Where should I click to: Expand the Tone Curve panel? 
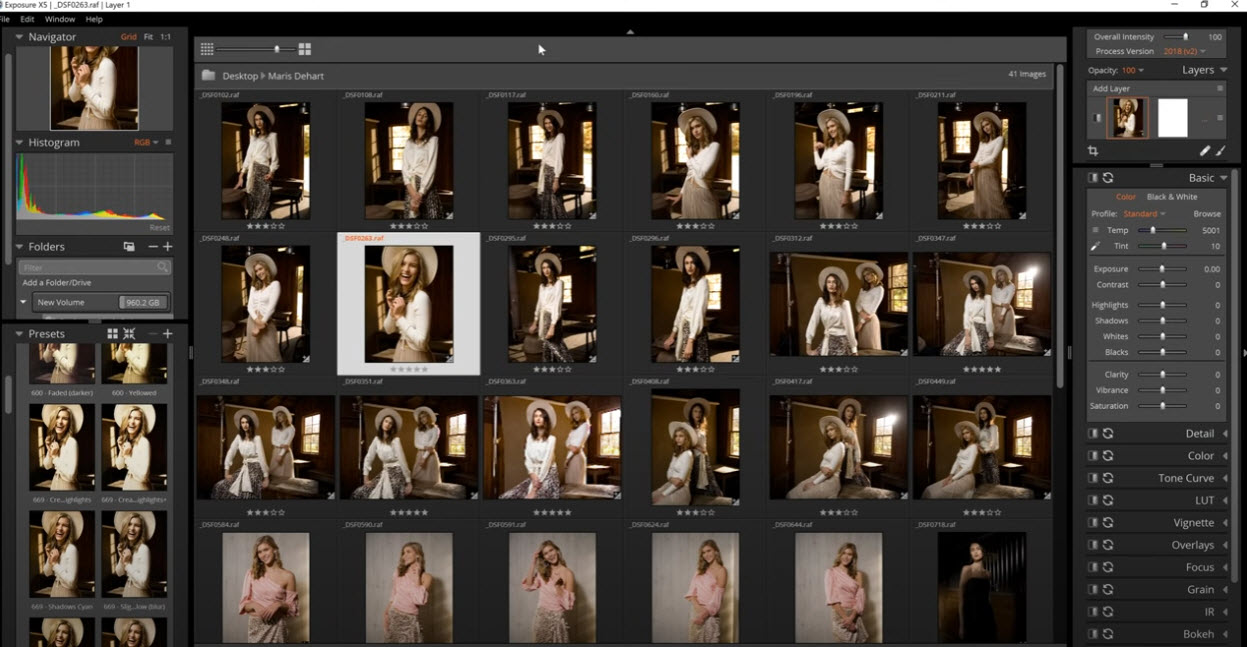(x=1224, y=478)
